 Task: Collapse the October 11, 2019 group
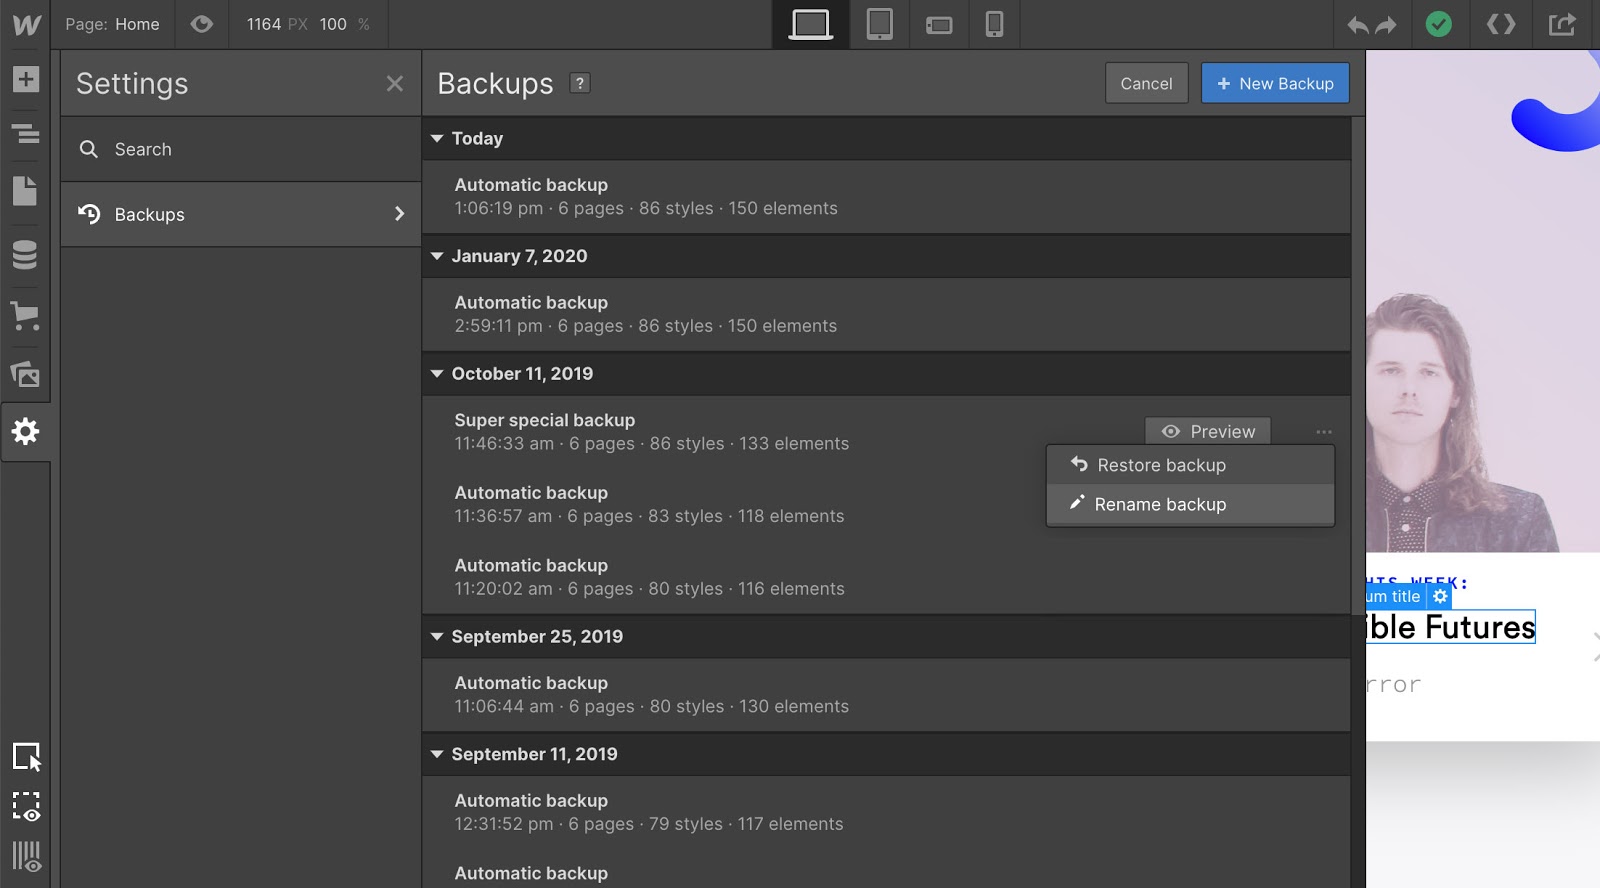coord(437,374)
